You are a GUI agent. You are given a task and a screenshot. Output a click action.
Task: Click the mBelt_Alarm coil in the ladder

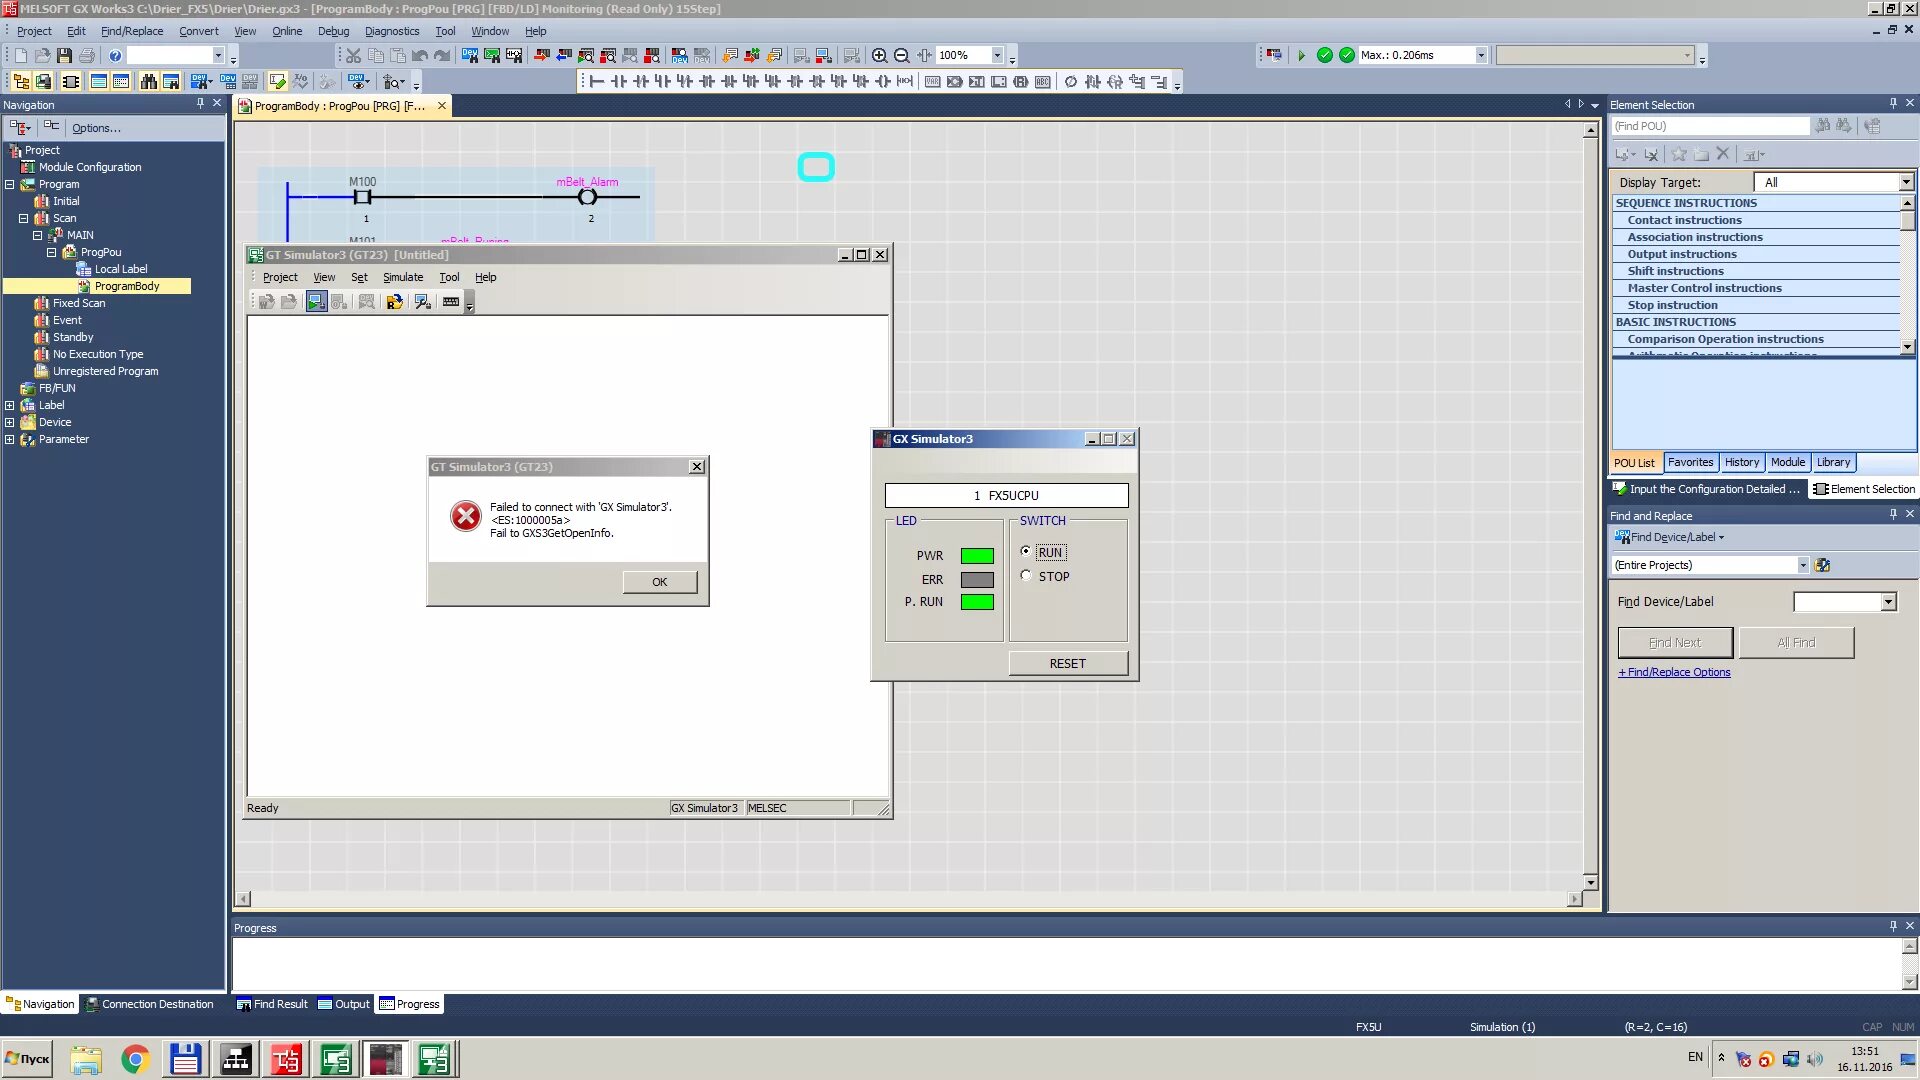588,197
